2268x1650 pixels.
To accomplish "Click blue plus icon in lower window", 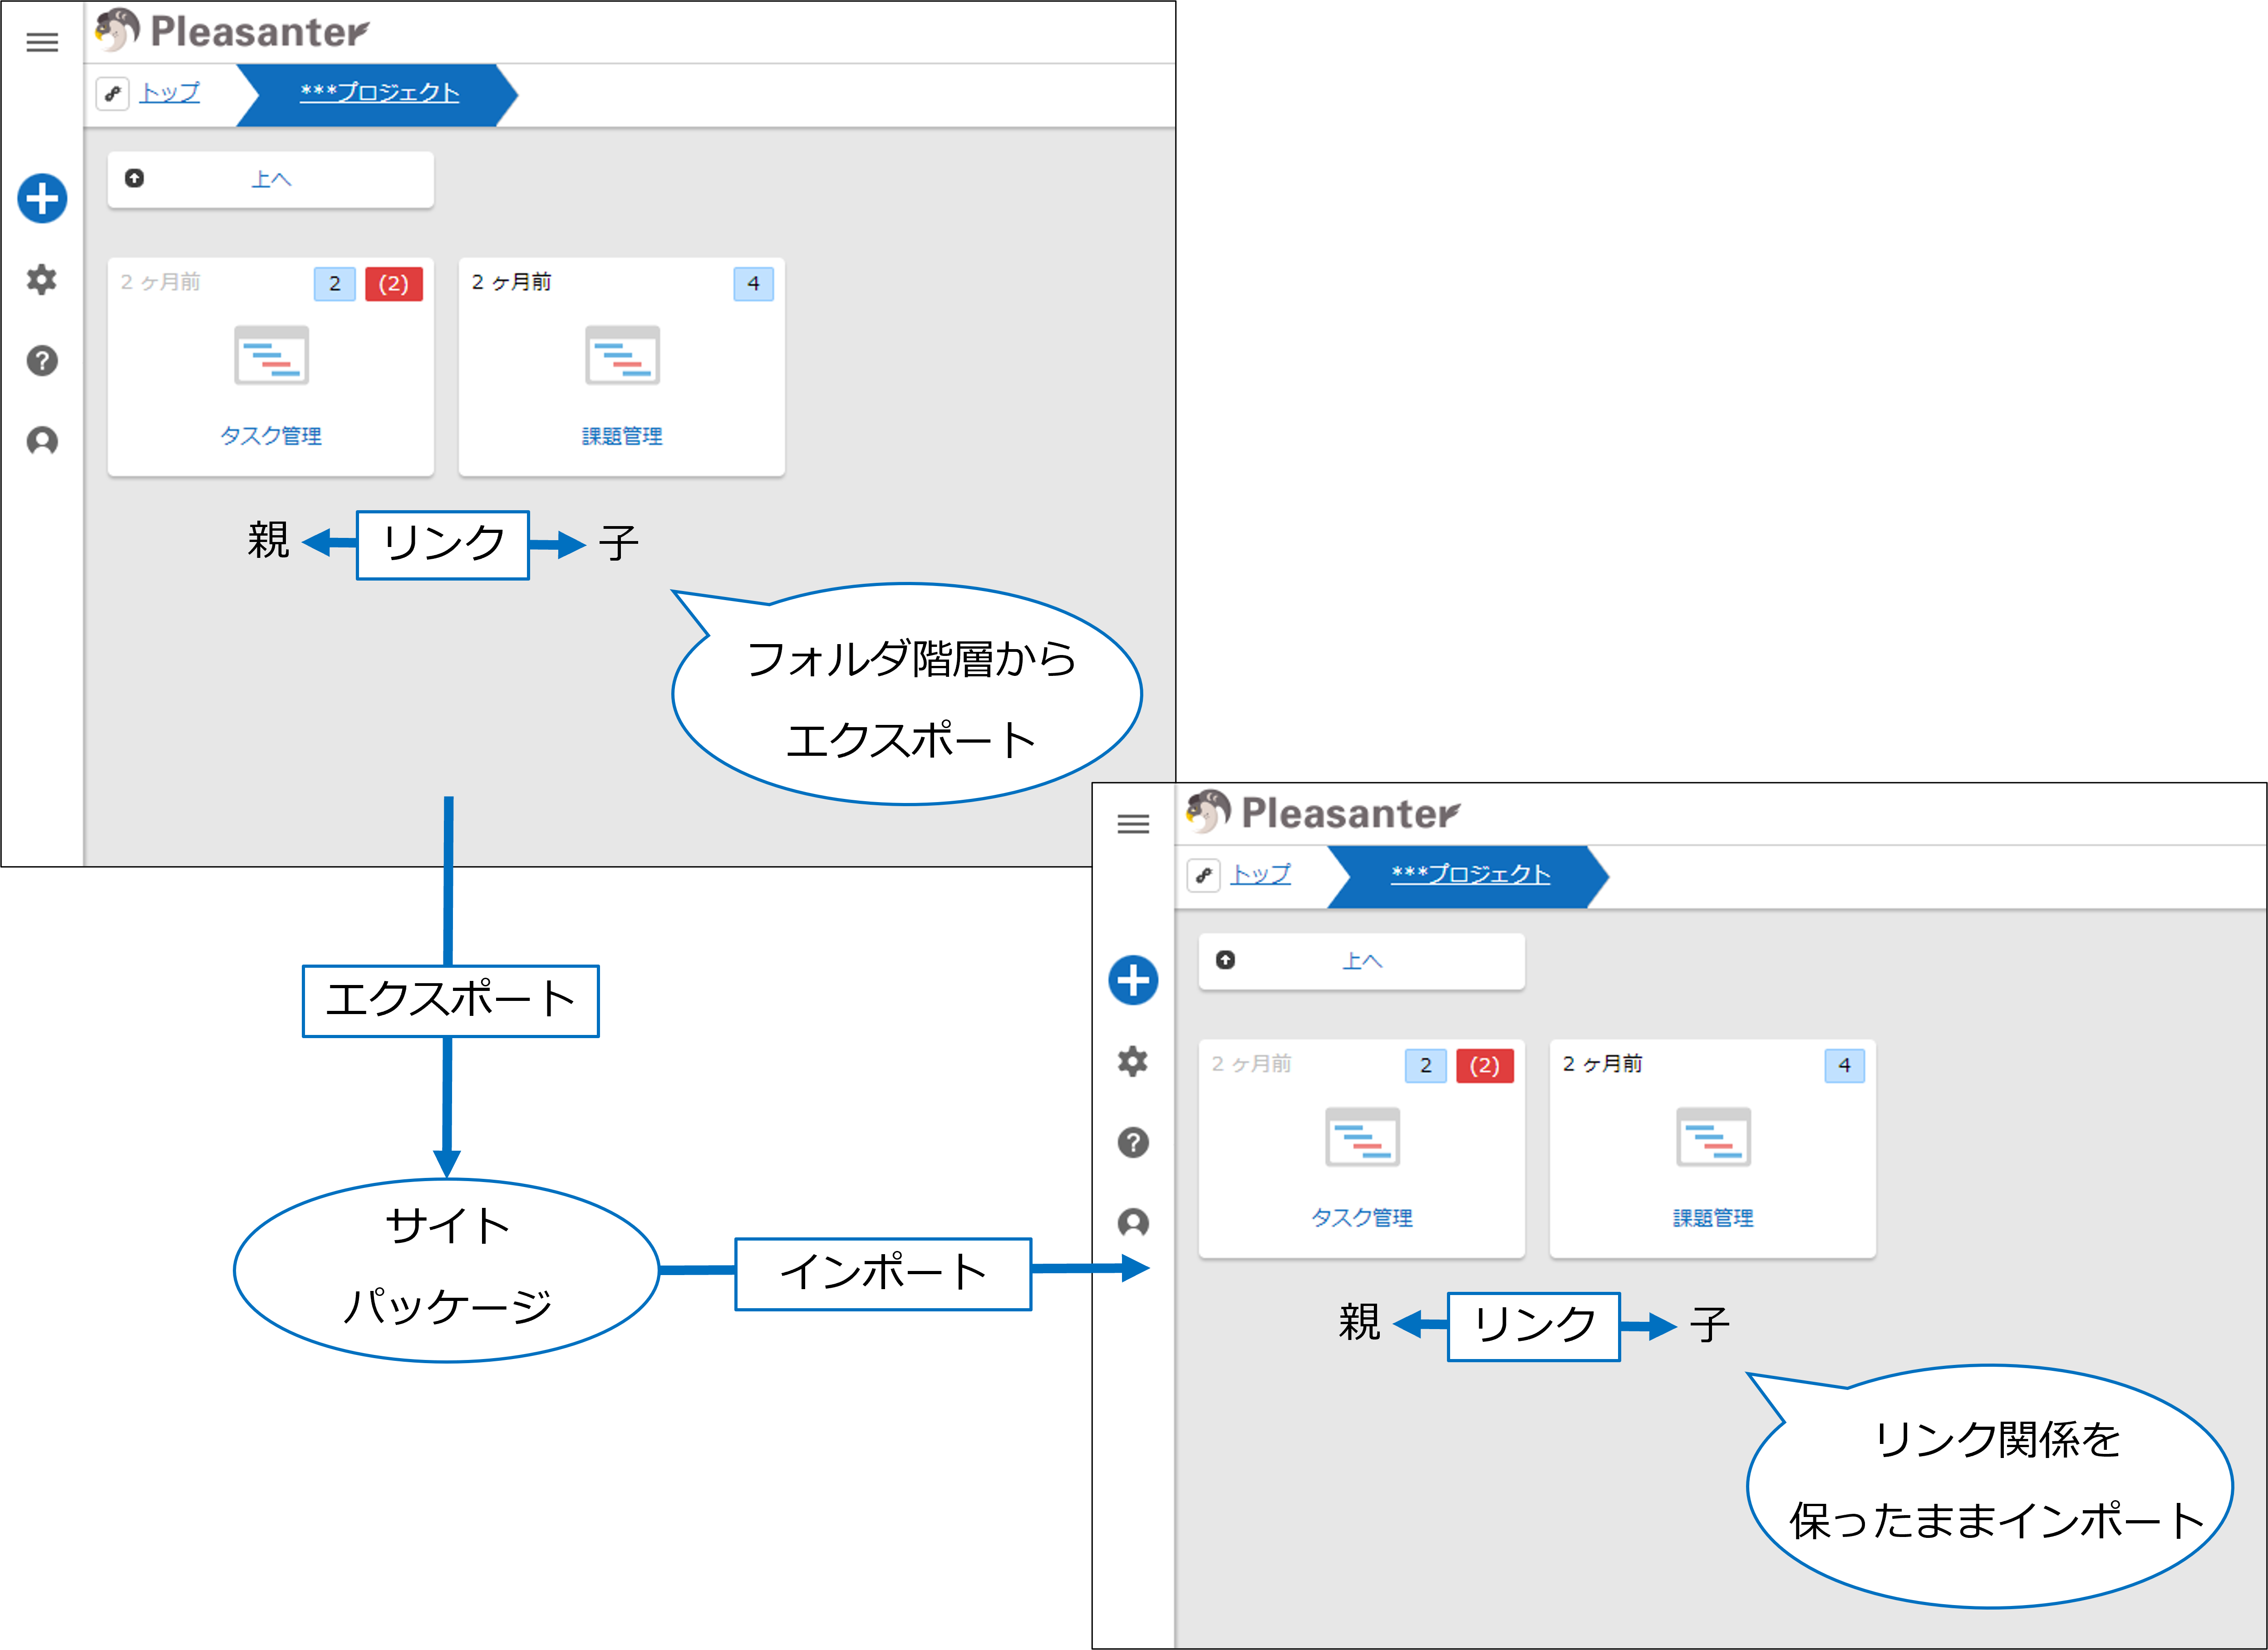I will pyautogui.click(x=1133, y=980).
